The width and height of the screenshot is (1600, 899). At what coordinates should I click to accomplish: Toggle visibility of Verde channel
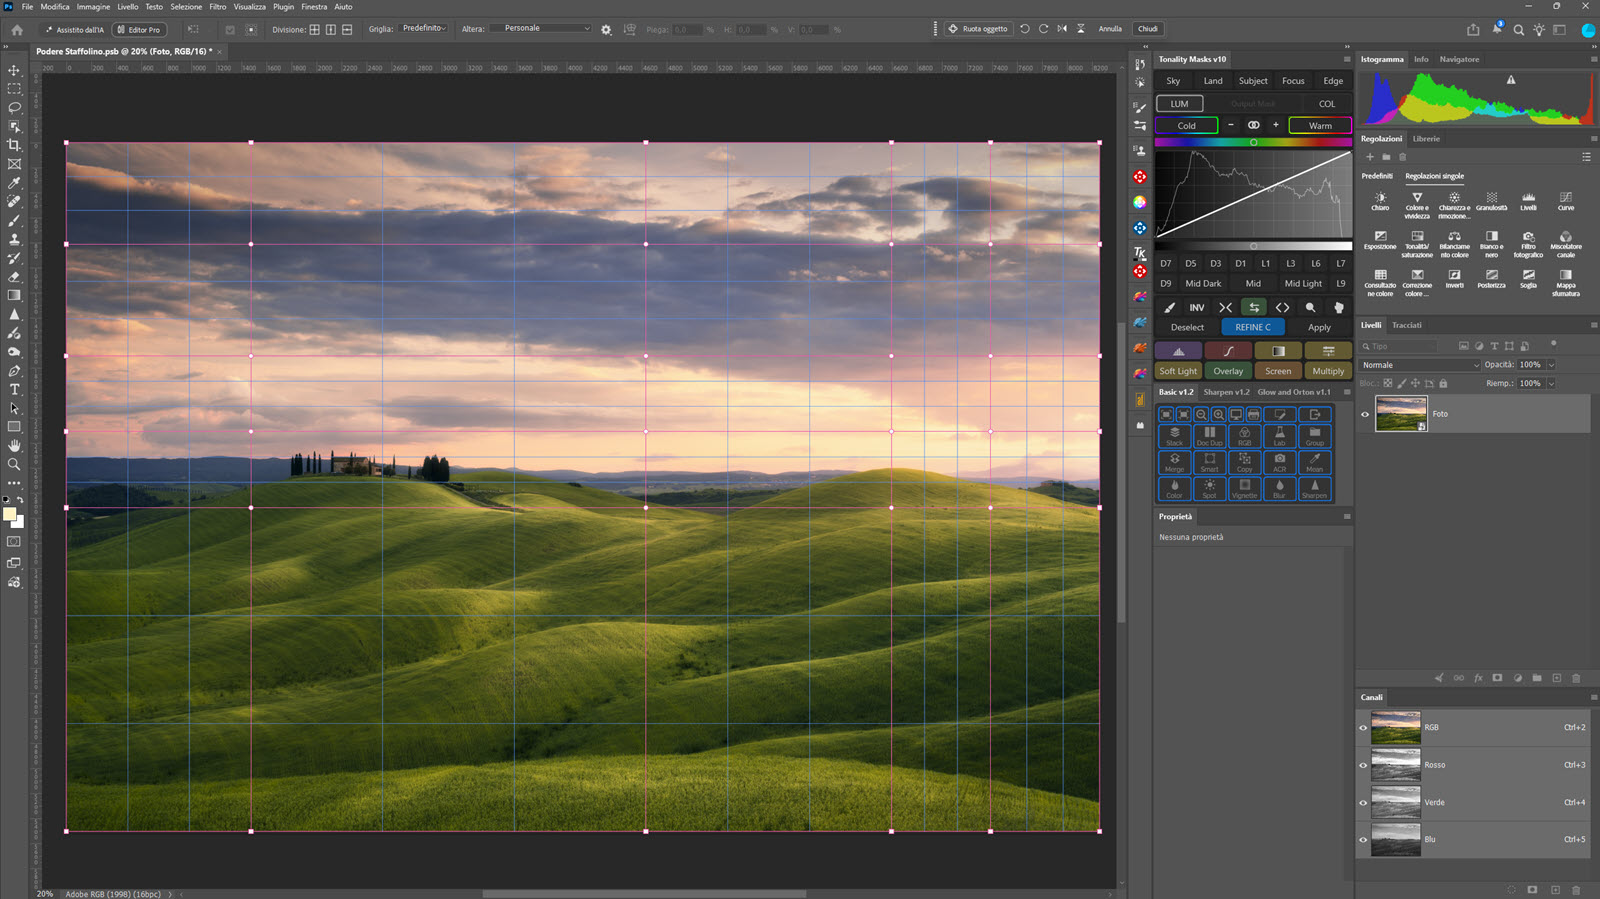click(x=1362, y=802)
